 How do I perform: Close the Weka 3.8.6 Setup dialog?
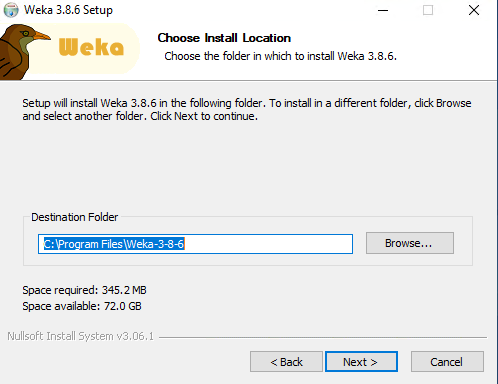point(474,10)
